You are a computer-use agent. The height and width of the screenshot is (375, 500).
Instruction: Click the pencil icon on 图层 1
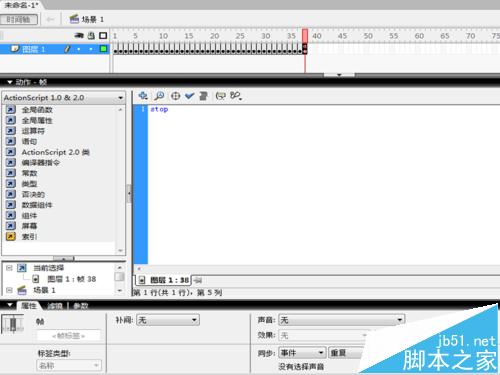(x=67, y=49)
